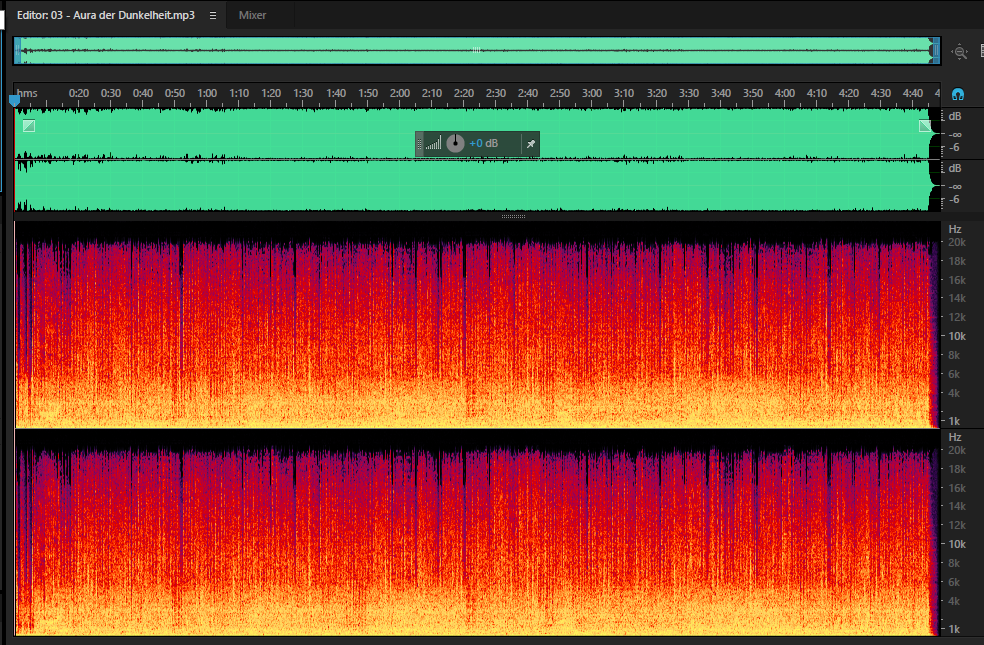Click 10k on the upper frequency scale
The height and width of the screenshot is (645, 984).
point(957,336)
